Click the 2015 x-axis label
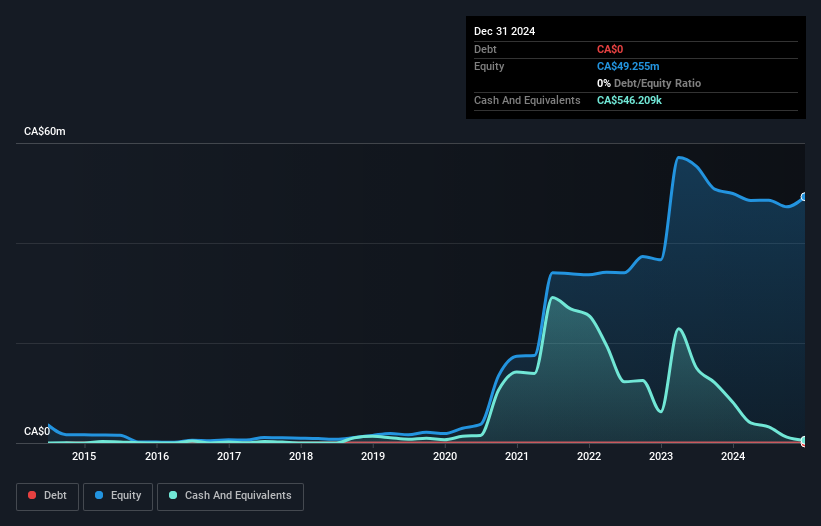821x526 pixels. [84, 456]
